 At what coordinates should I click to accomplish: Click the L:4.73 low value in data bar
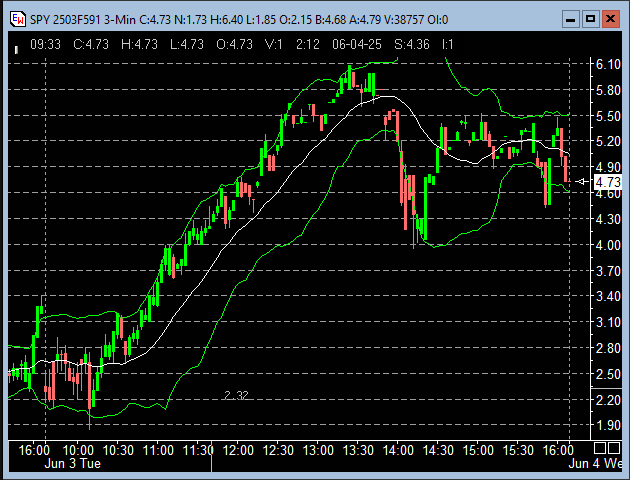tap(187, 44)
